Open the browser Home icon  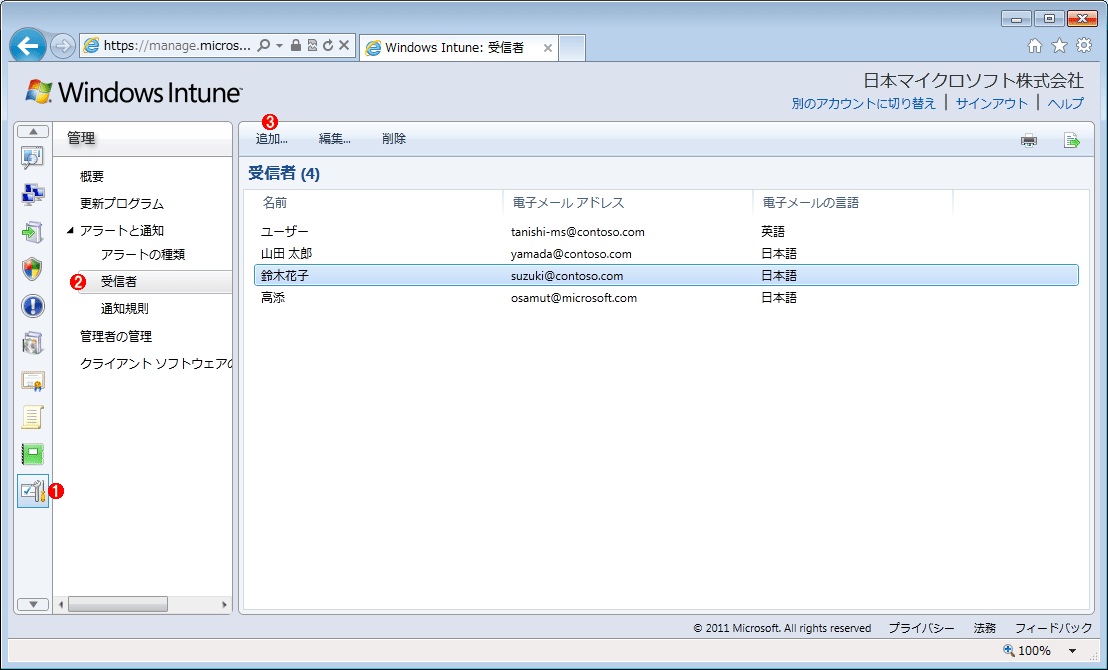click(x=1035, y=46)
